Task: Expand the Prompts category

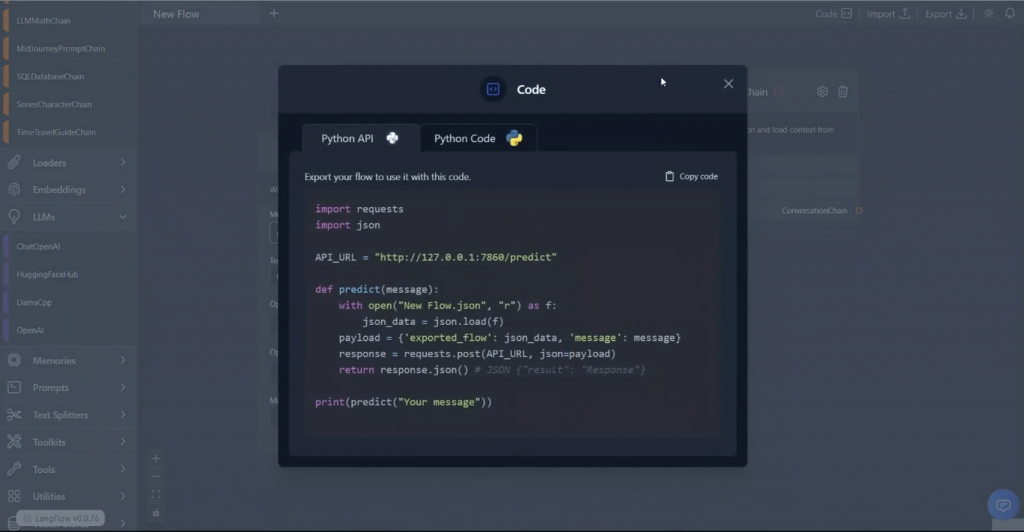Action: [68, 388]
